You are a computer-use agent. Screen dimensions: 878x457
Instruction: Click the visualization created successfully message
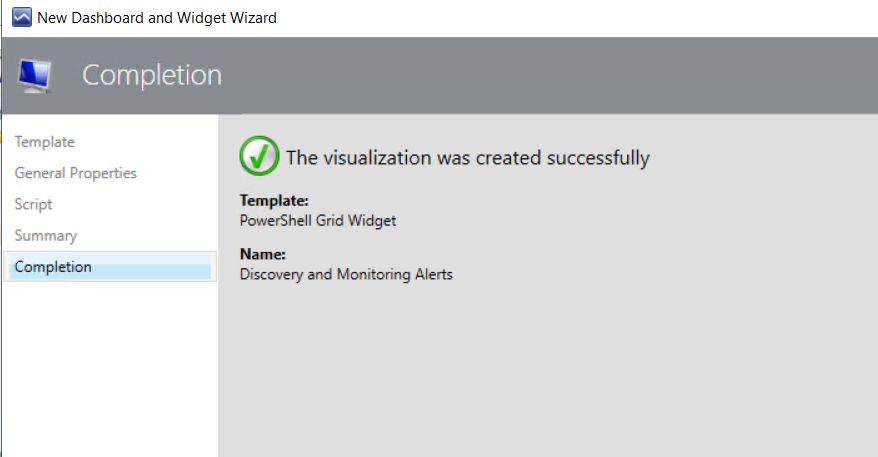468,157
